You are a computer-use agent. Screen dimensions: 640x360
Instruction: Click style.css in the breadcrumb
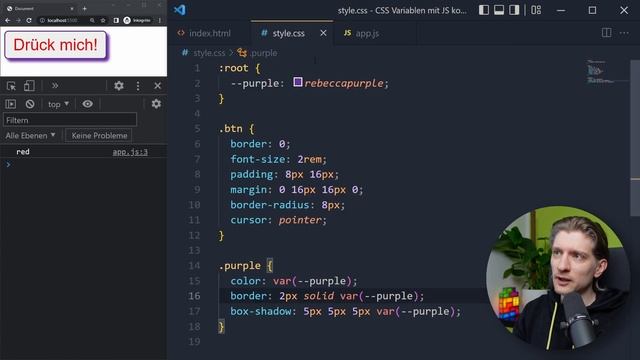point(209,53)
